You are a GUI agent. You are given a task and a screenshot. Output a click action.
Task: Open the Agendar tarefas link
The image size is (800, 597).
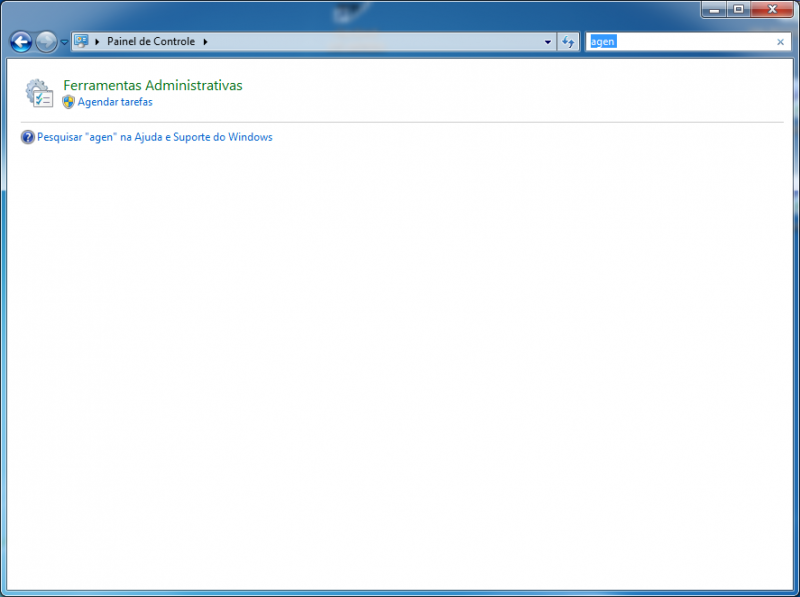pos(116,102)
